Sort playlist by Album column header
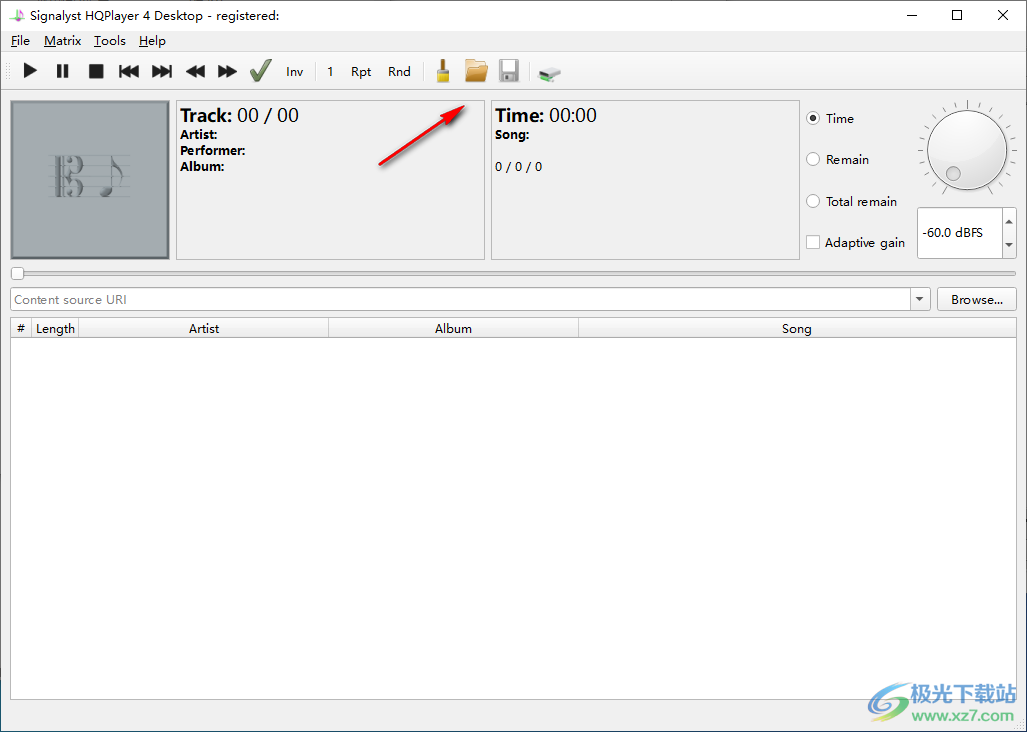 [453, 328]
